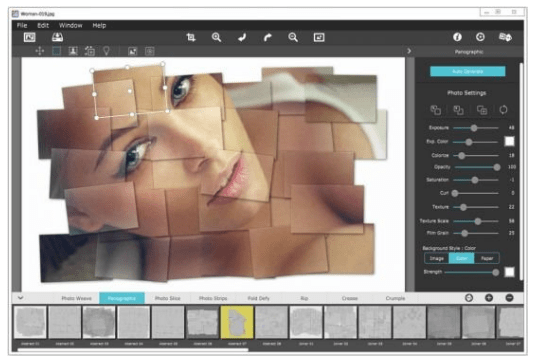Click the circular reset icon under Photo Settings
Viewport: 533px width, 360px height.
tap(503, 110)
